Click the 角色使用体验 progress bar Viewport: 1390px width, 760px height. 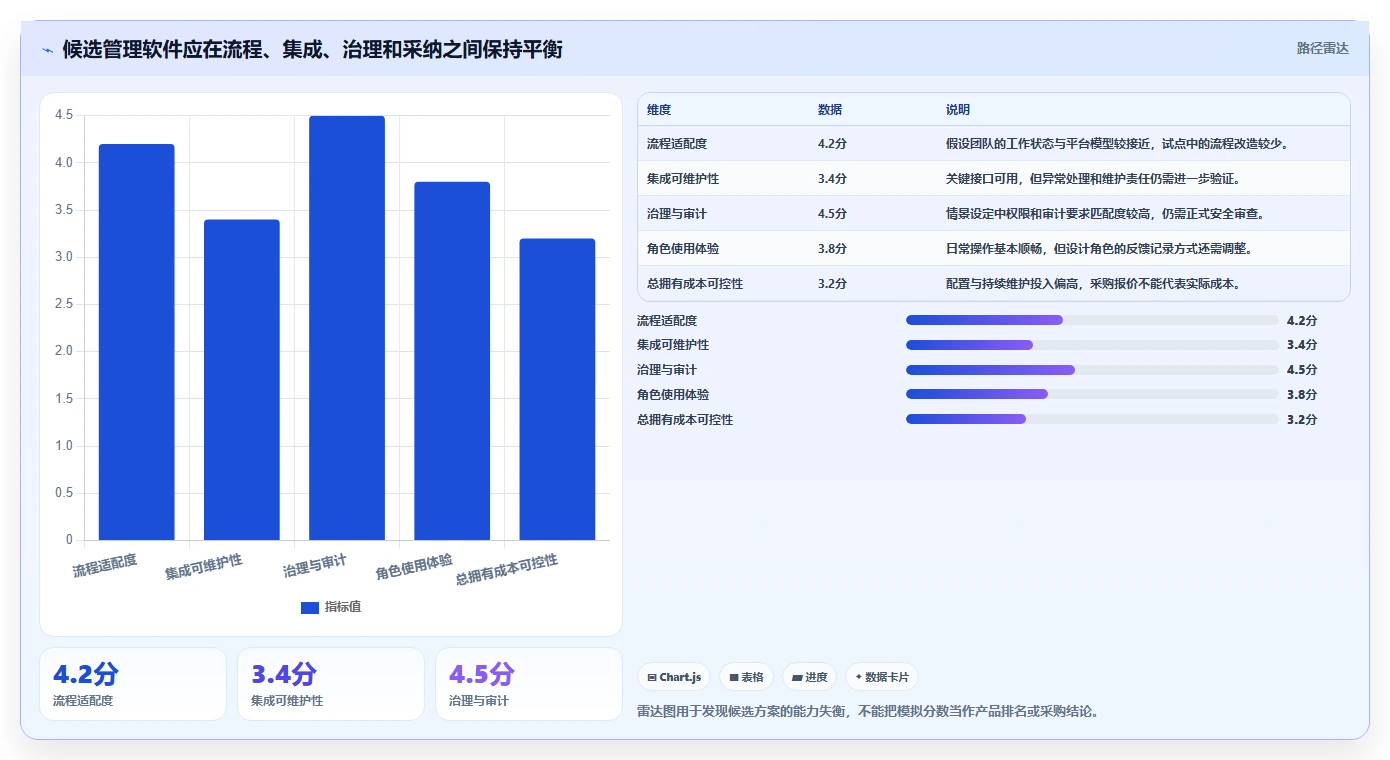(x=1092, y=395)
